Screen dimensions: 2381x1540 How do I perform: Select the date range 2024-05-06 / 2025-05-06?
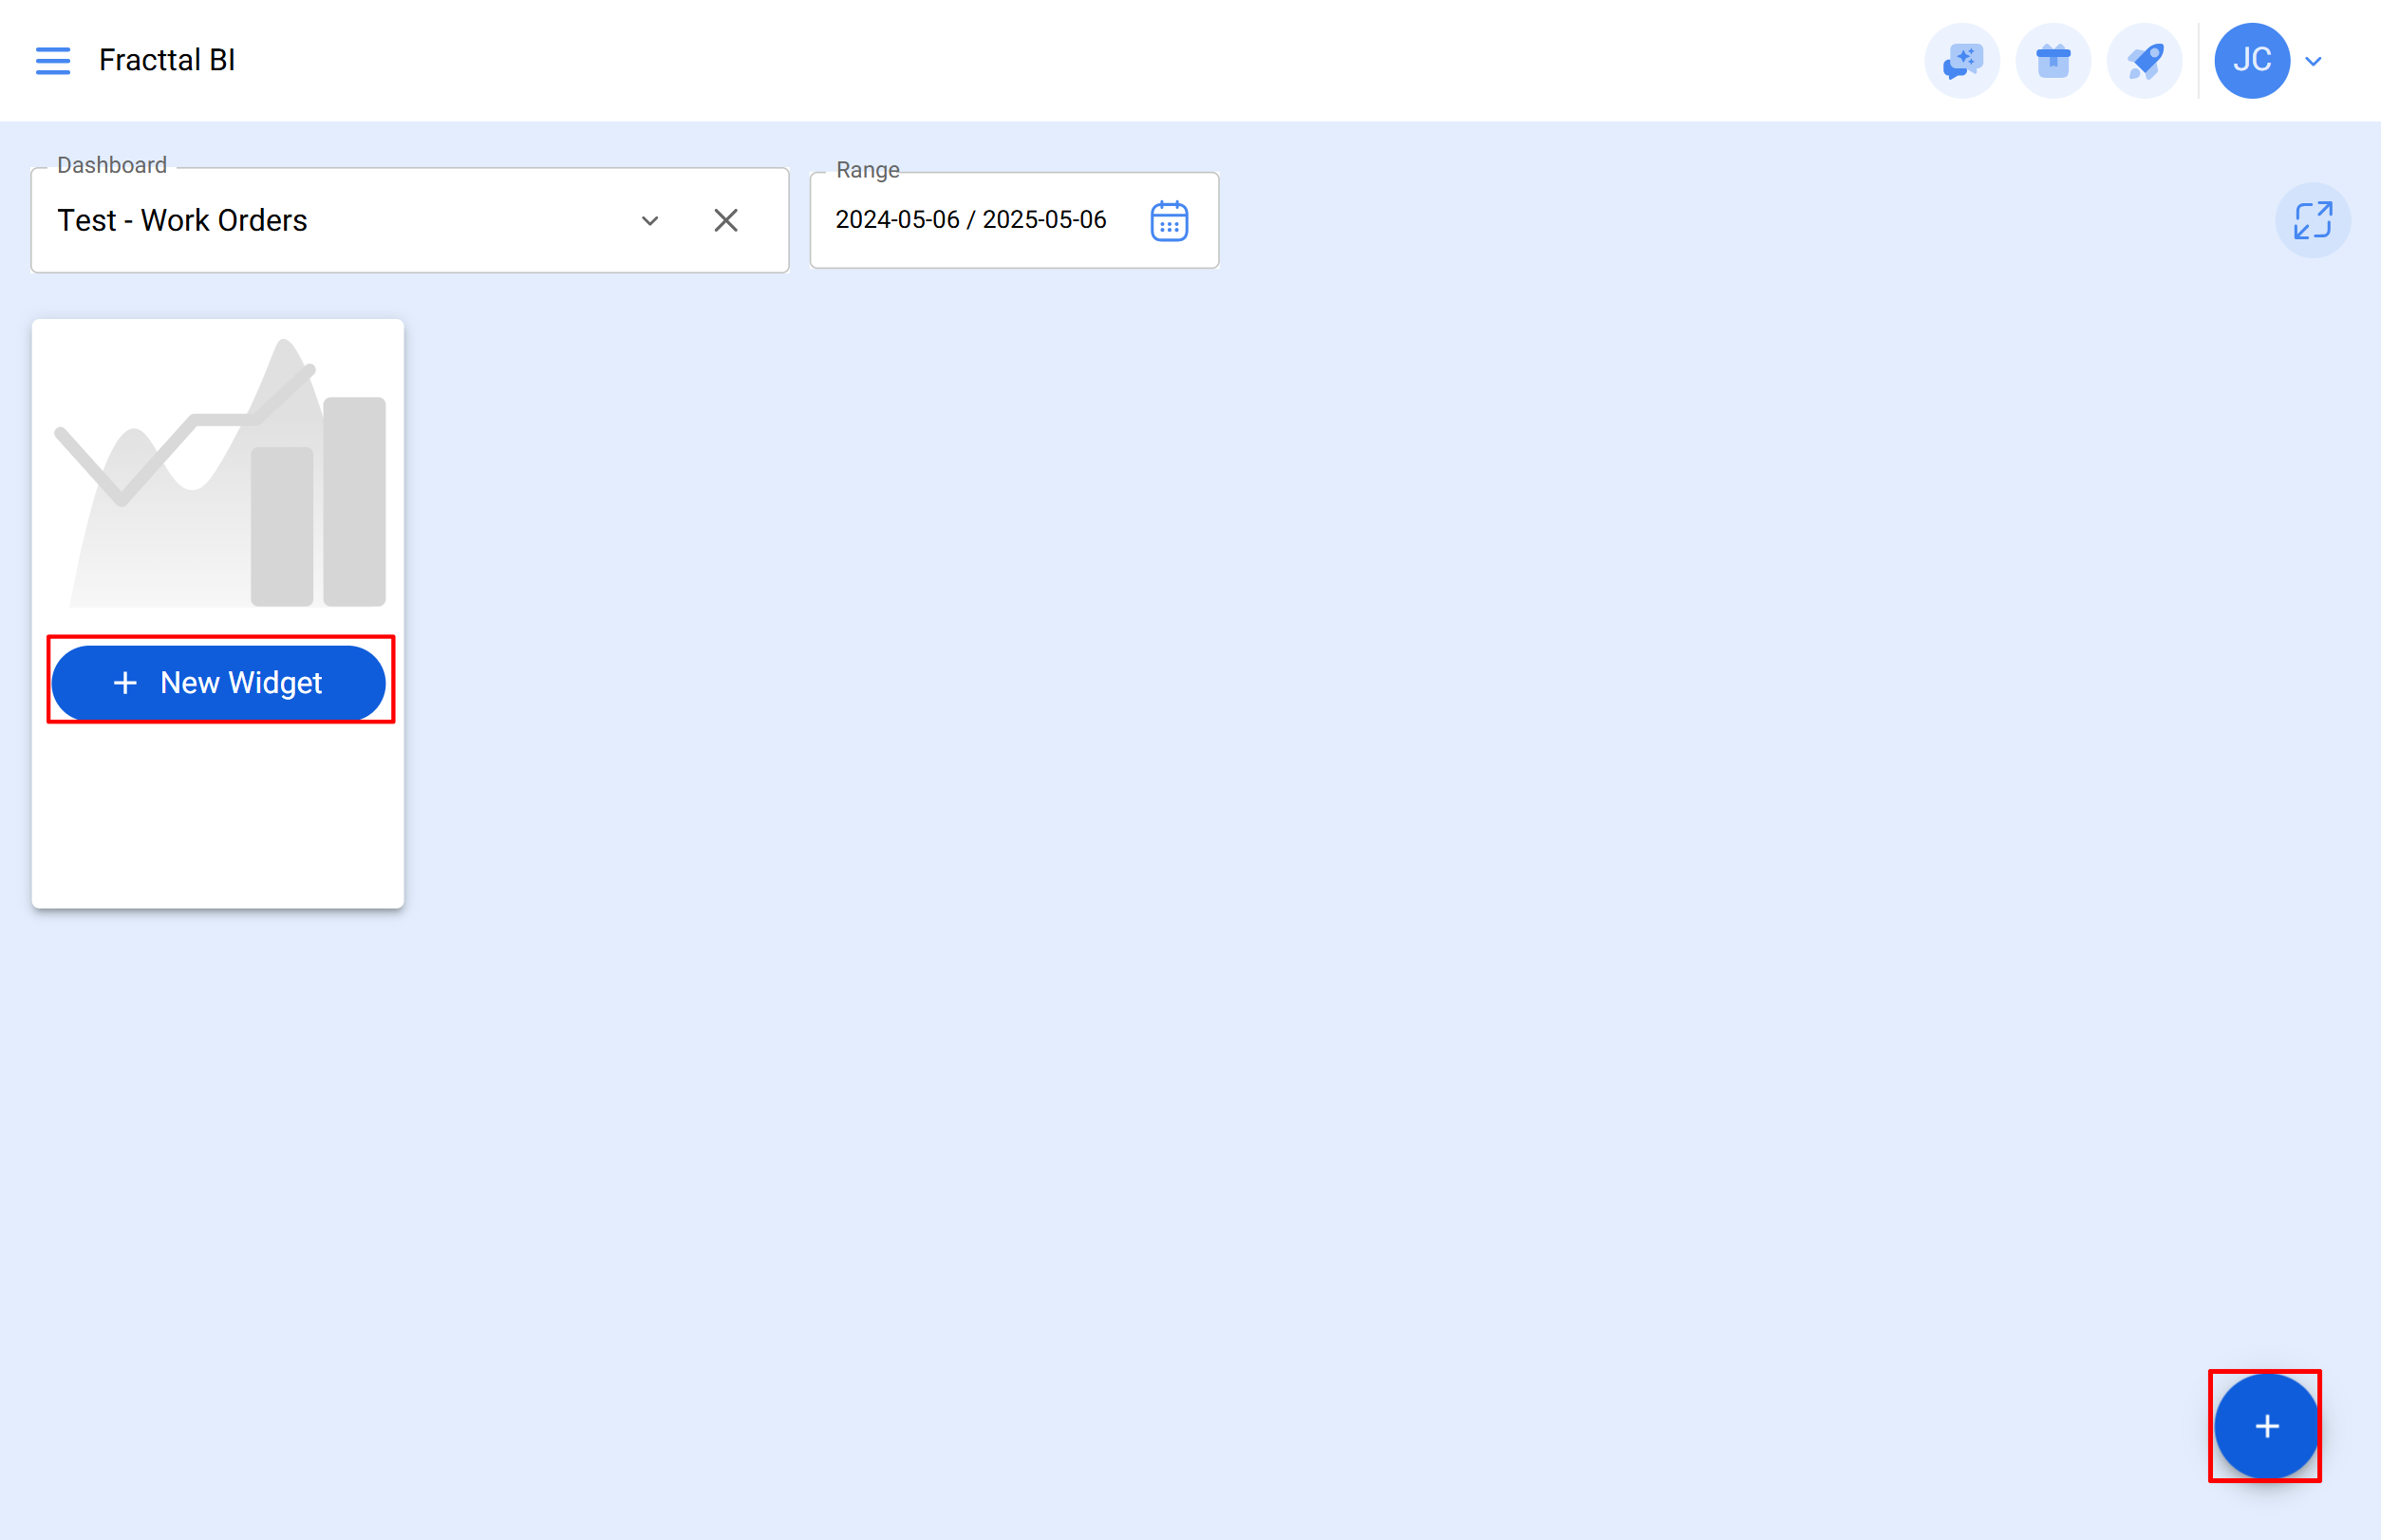coord(970,220)
